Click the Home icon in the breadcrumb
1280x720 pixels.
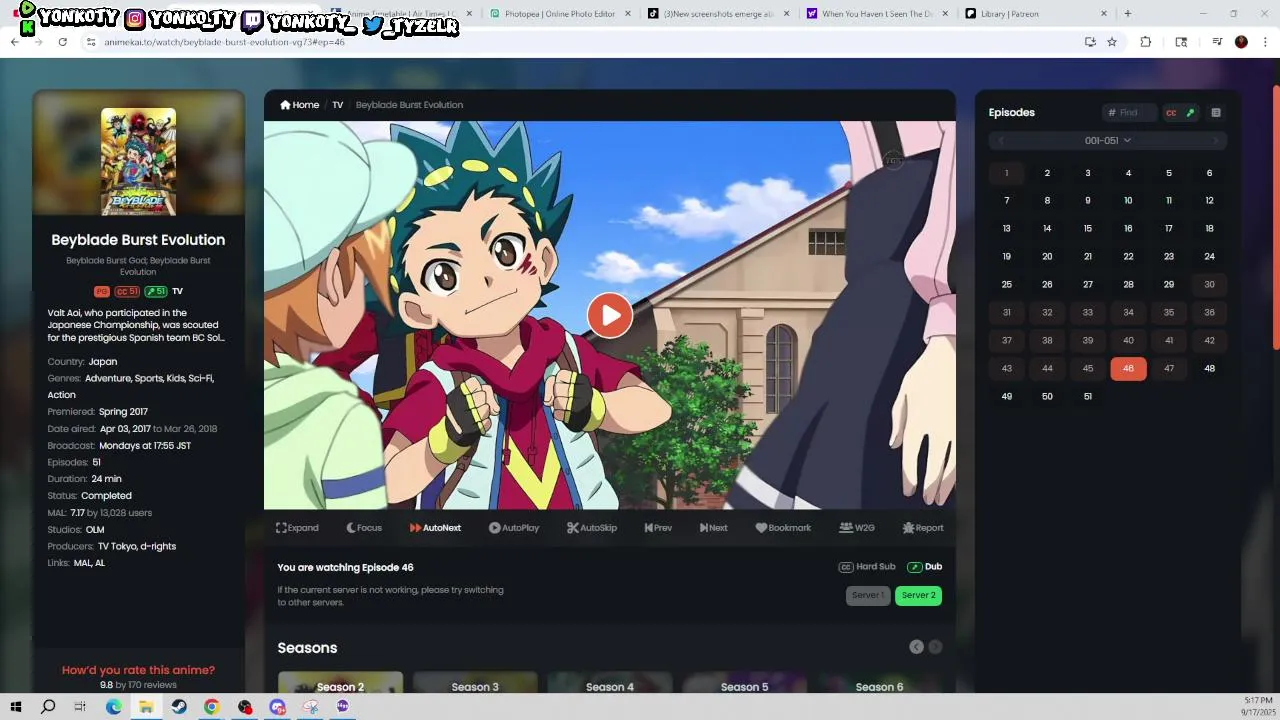[286, 105]
